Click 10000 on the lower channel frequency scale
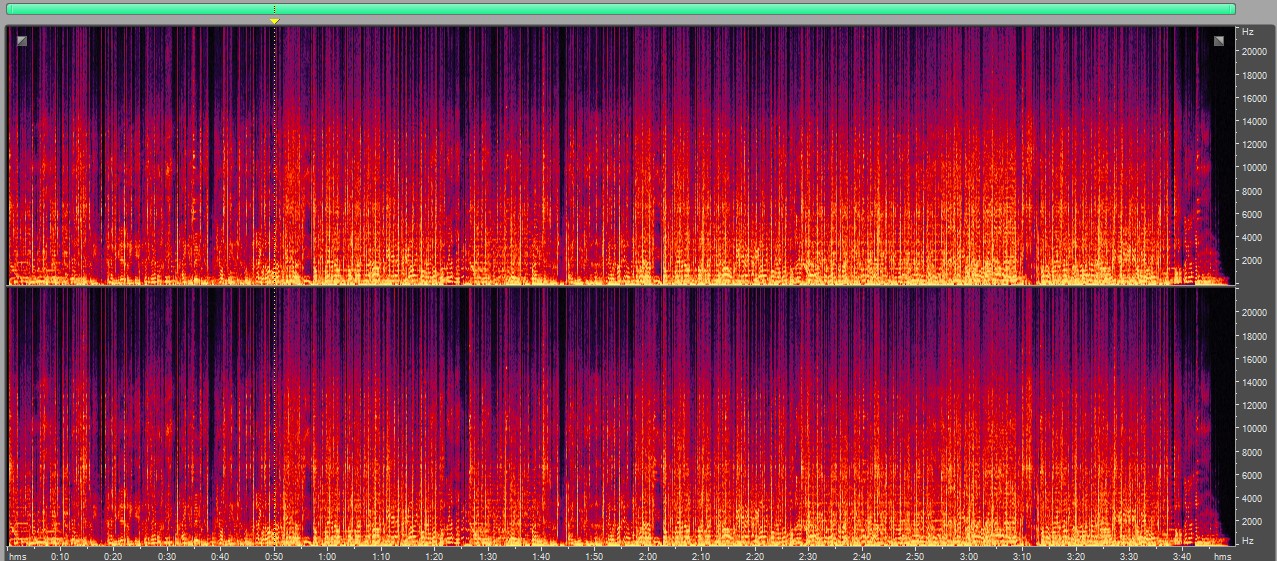 point(1255,428)
